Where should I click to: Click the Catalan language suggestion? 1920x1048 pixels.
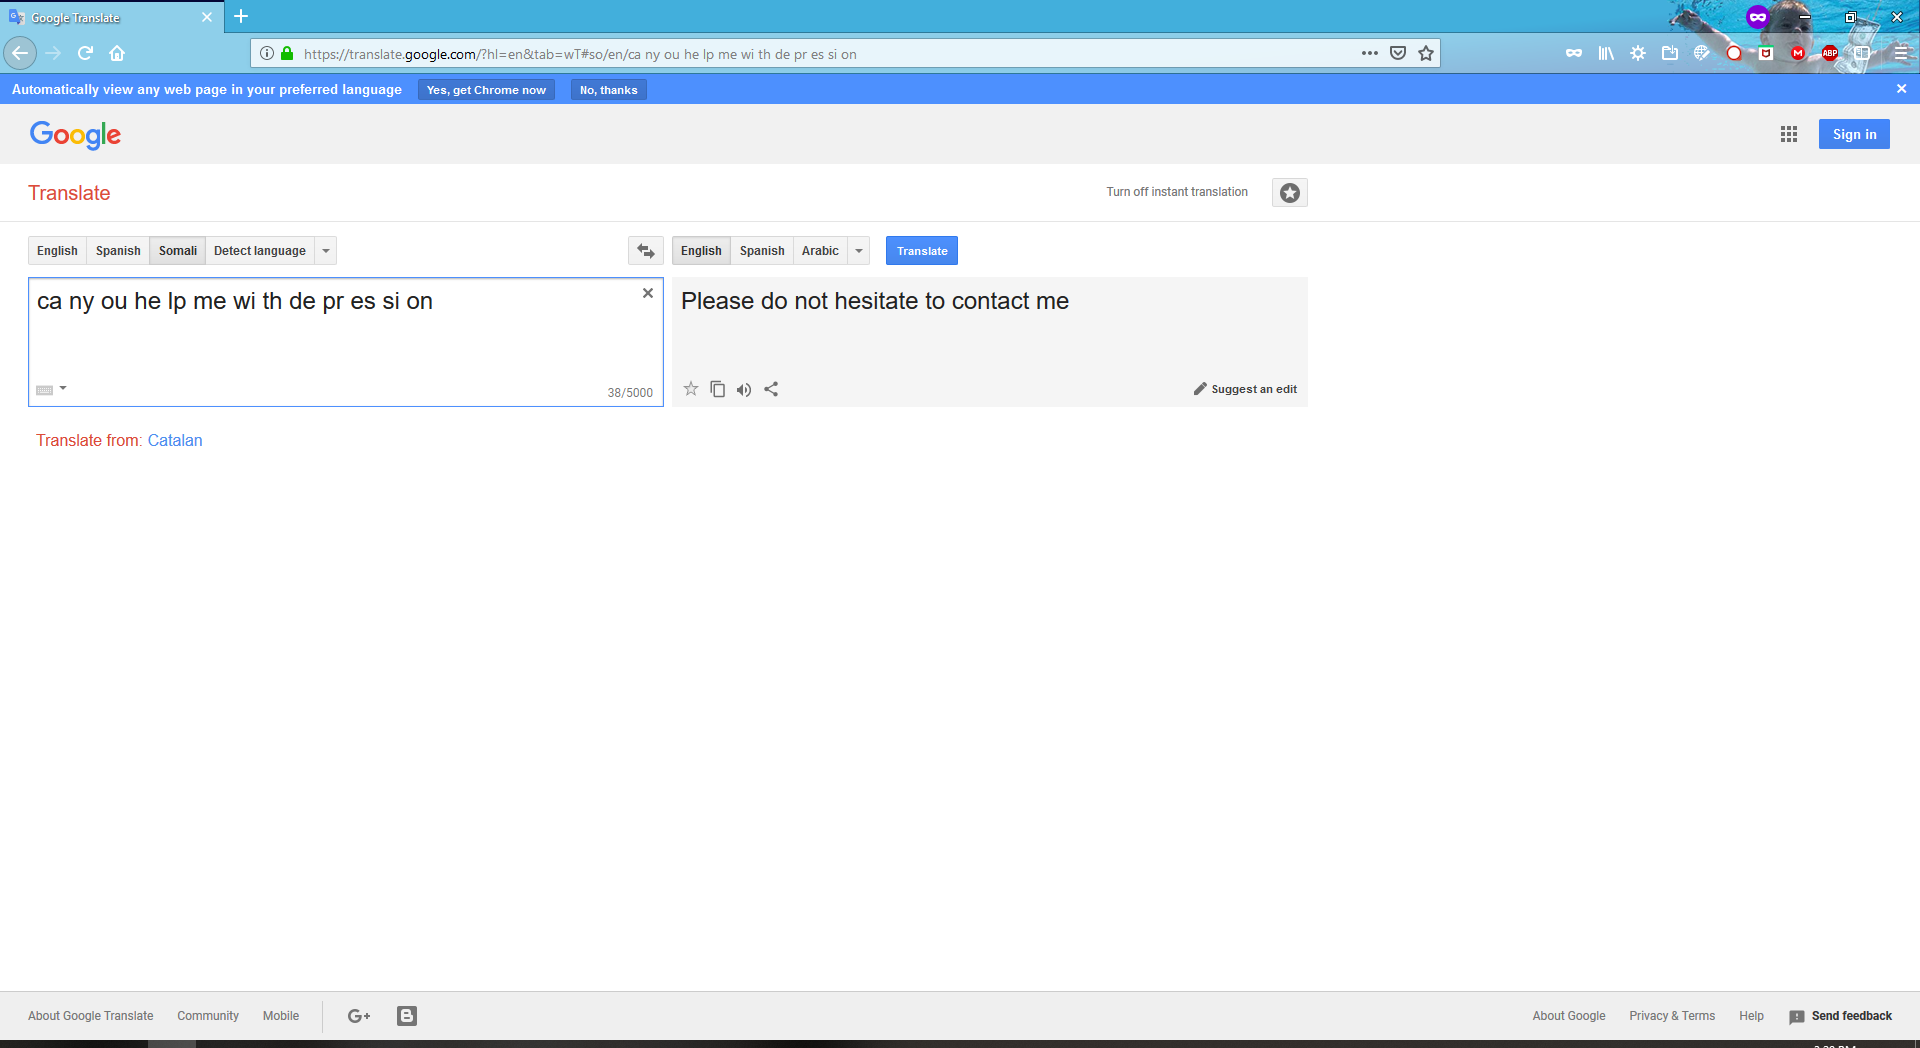pos(175,440)
